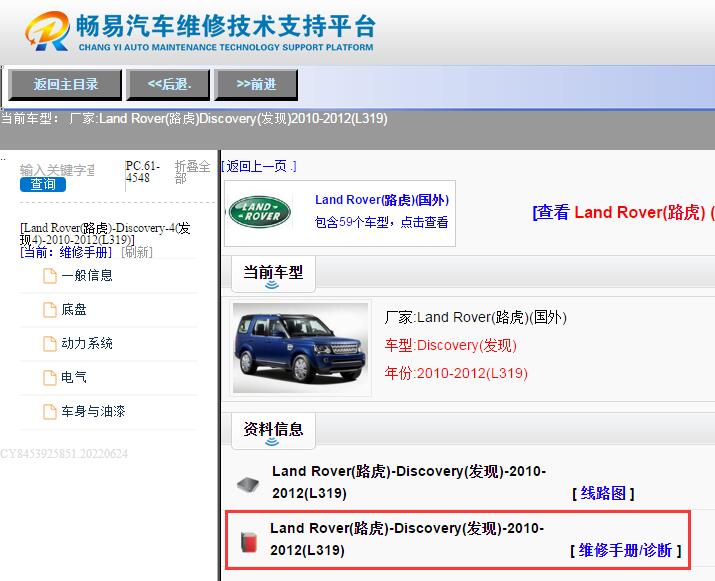
Task: Click the 当前车型 status line in gray bar
Action: click(x=195, y=119)
